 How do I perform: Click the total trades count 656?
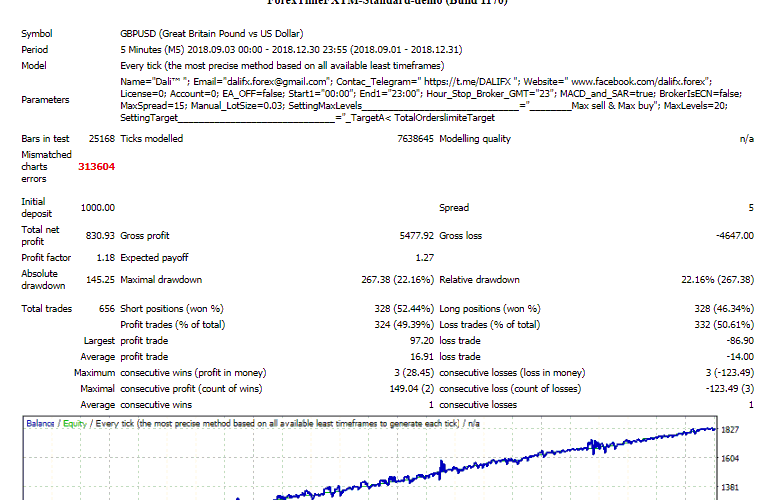(104, 309)
